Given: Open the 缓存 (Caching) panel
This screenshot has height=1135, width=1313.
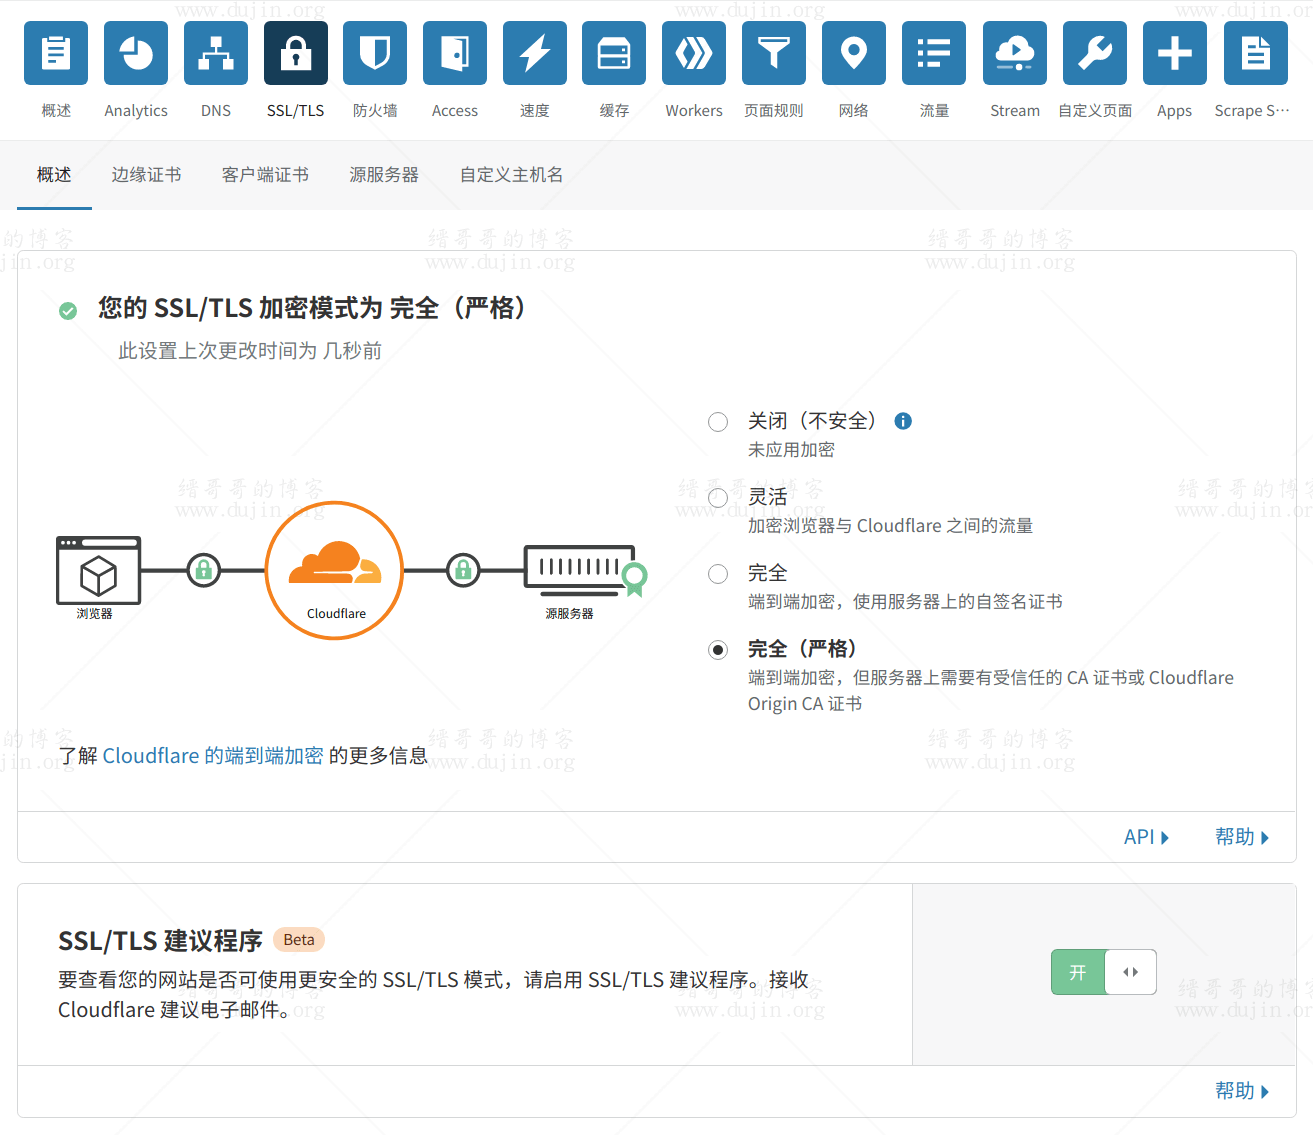Looking at the screenshot, I should click(614, 52).
